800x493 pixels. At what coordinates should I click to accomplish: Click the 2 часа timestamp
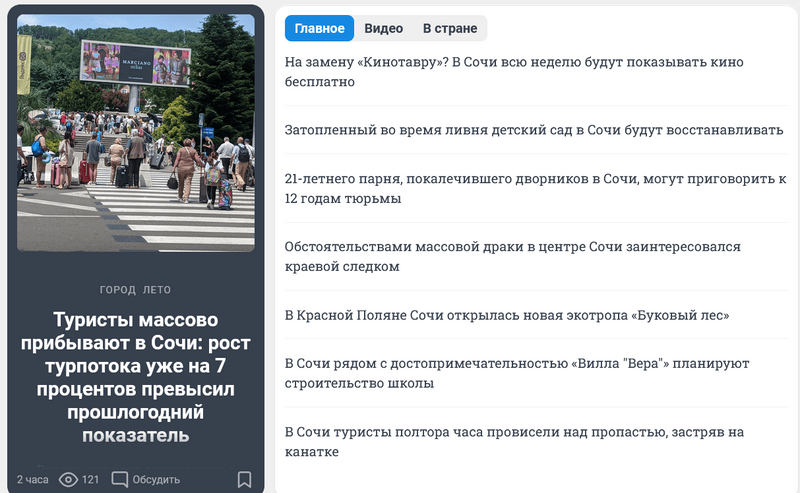(x=33, y=480)
